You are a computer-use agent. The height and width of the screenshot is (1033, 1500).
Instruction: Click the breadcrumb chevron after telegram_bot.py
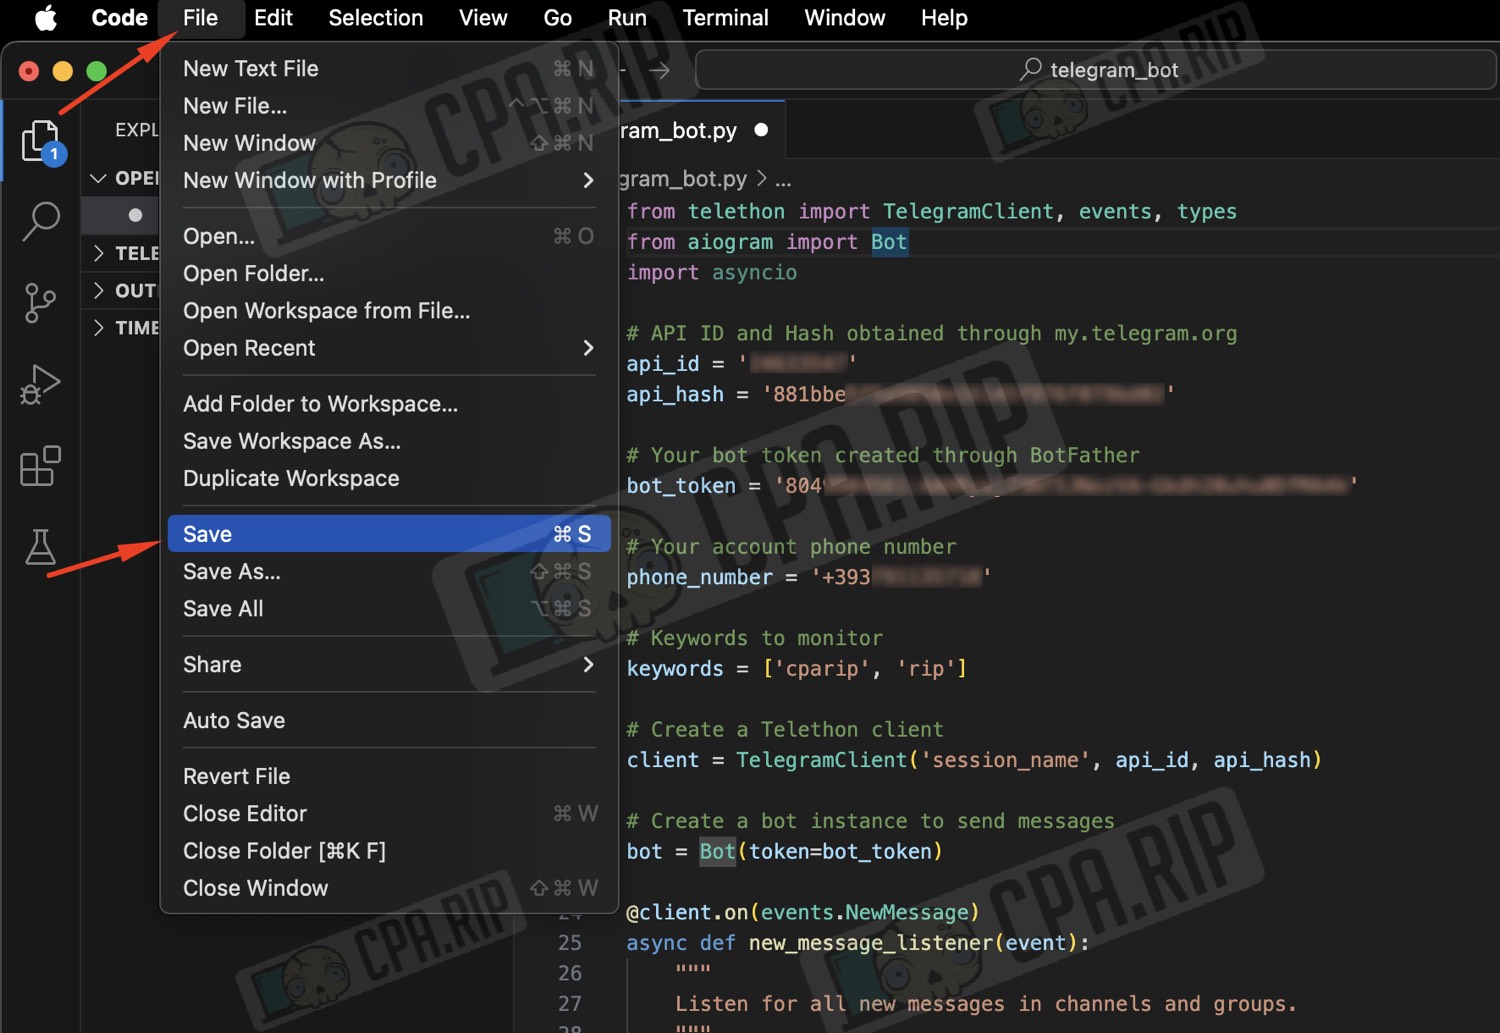click(x=762, y=179)
